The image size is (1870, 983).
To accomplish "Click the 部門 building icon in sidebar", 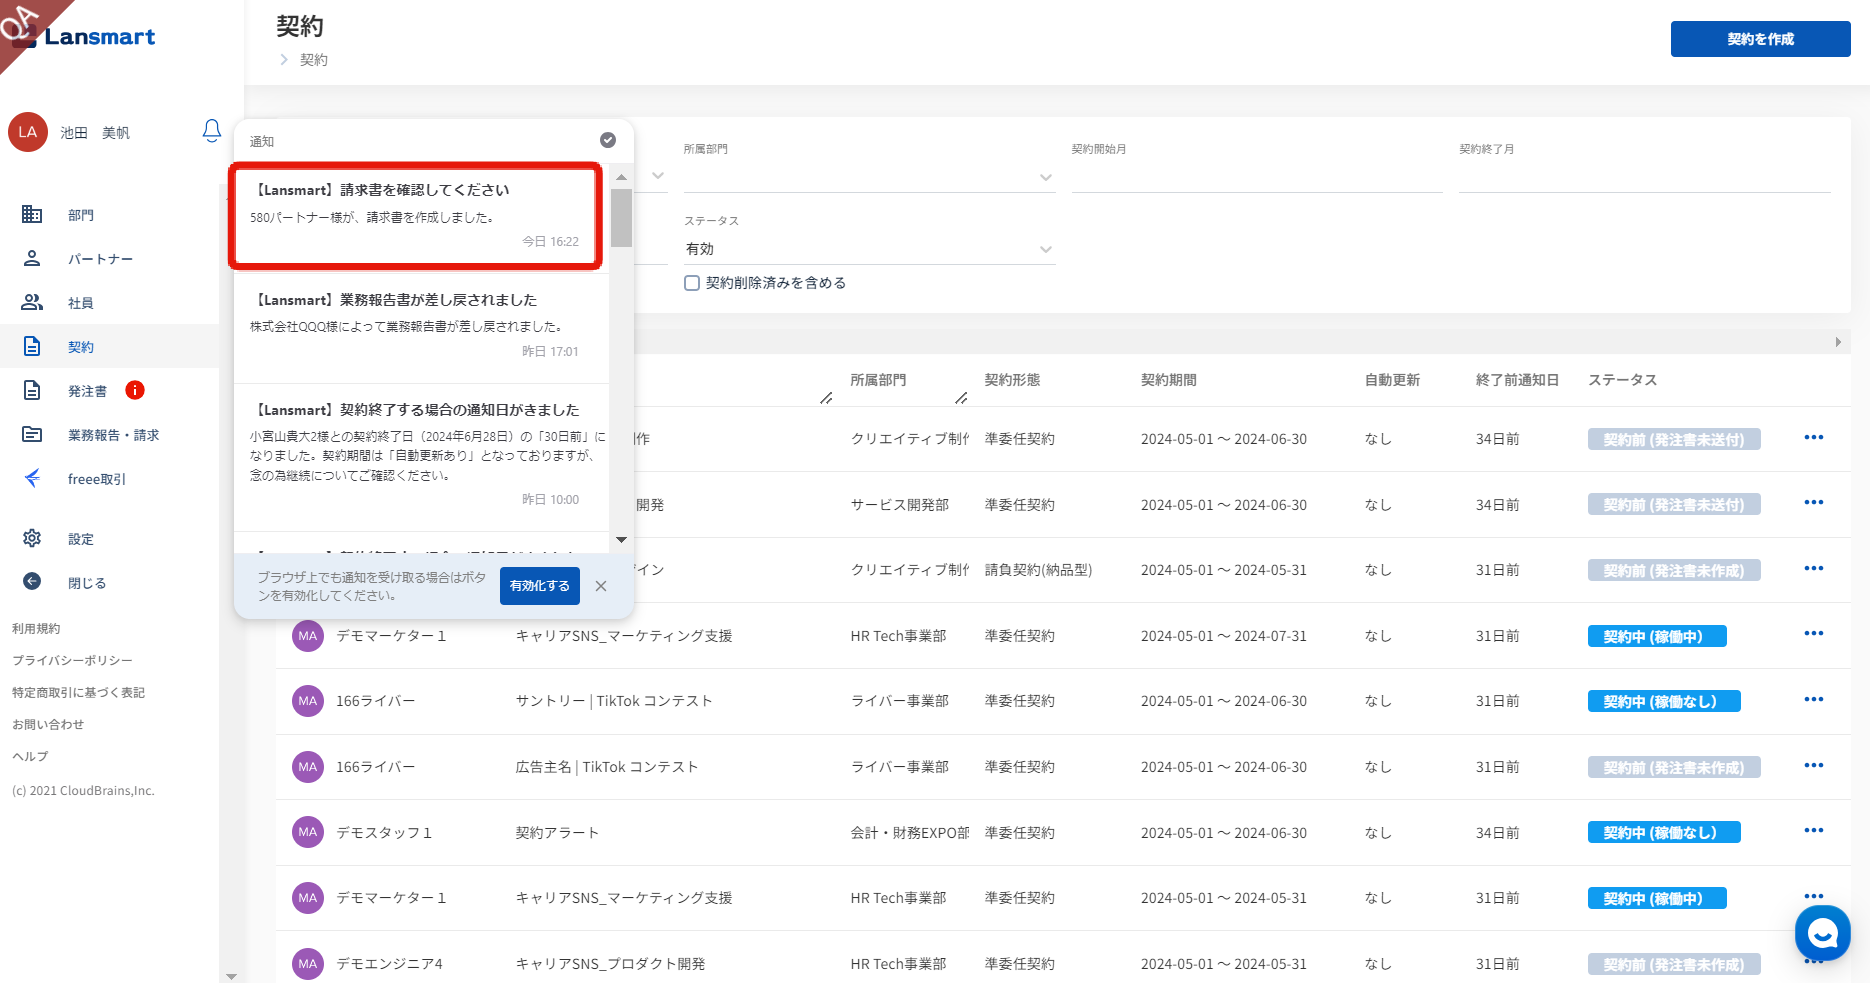I will (32, 214).
